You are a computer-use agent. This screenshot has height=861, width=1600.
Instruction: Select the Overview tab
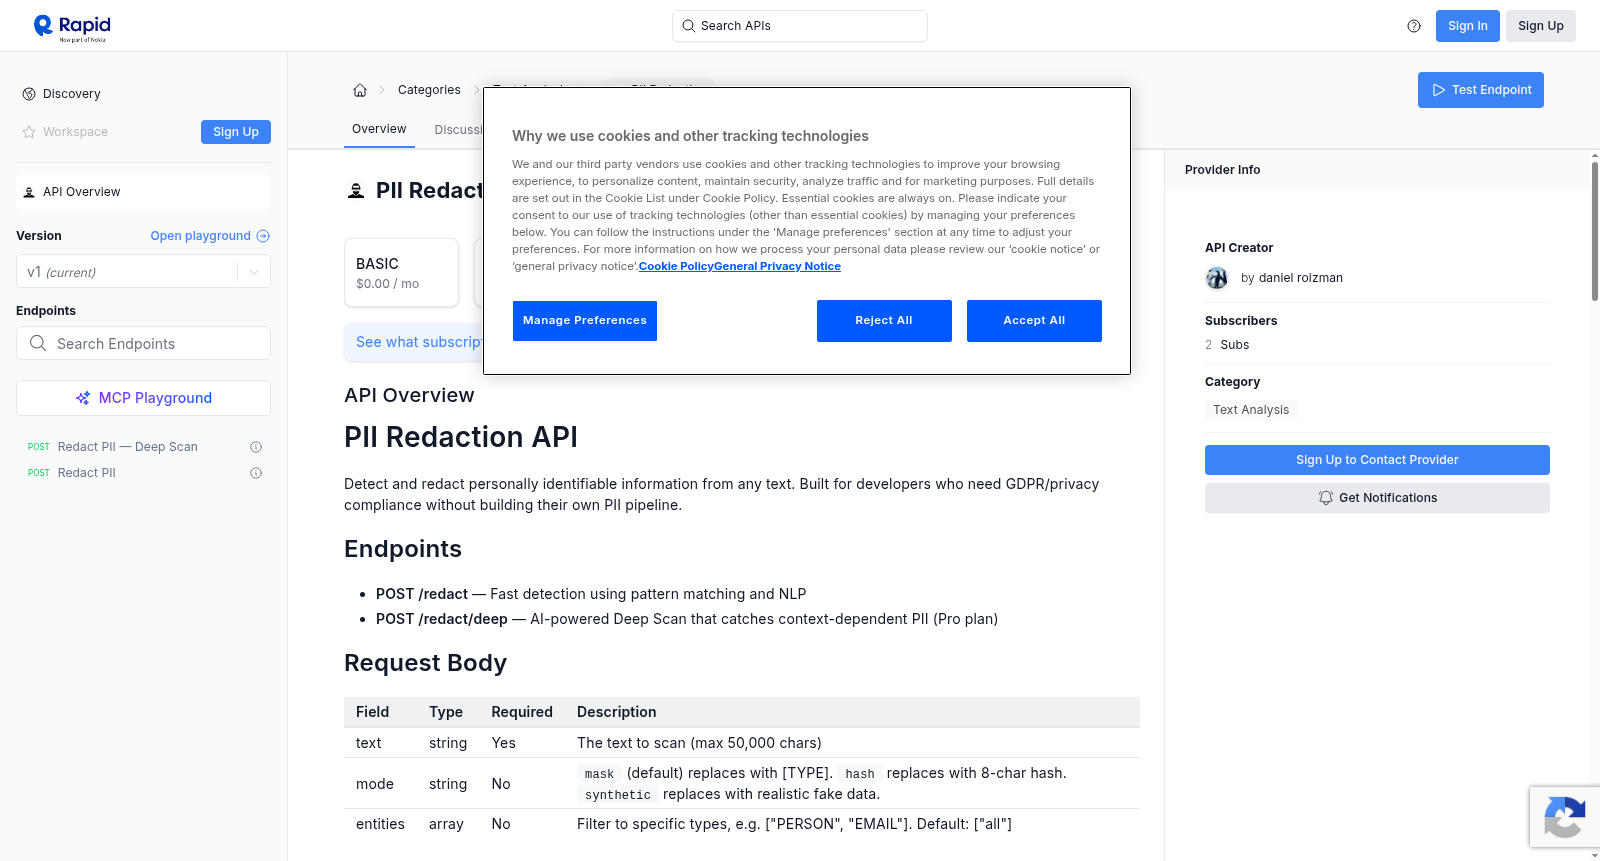pos(379,129)
